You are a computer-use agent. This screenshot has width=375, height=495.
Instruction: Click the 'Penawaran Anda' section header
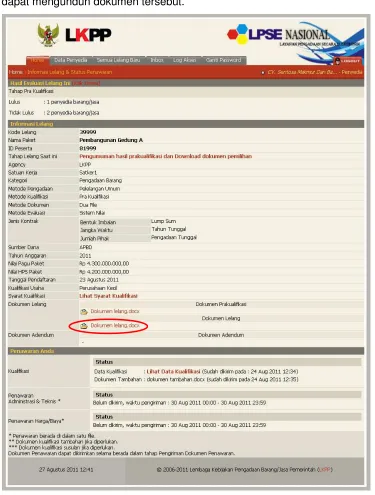pyautogui.click(x=186, y=351)
